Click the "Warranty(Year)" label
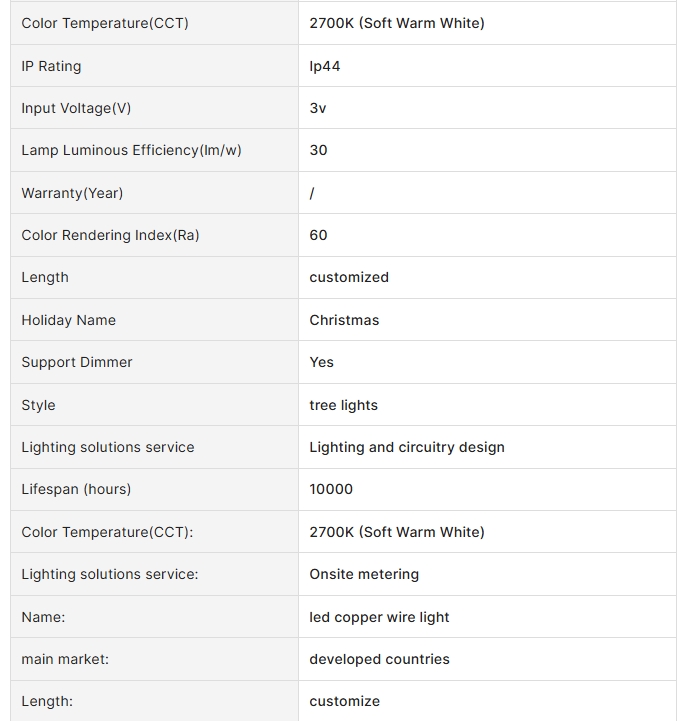Image resolution: width=685 pixels, height=721 pixels. click(72, 193)
